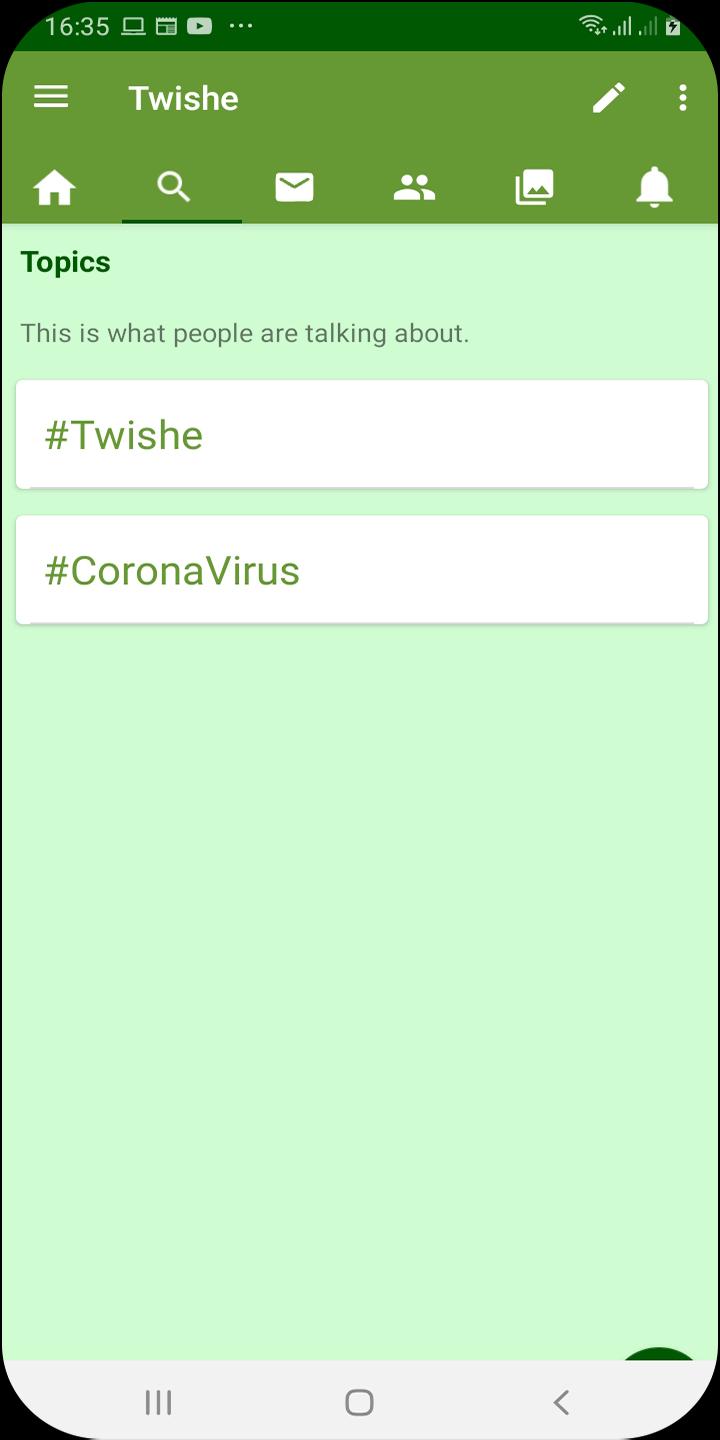The height and width of the screenshot is (1440, 720).
Task: Expand the status bar quick settings
Action: tap(360, 27)
